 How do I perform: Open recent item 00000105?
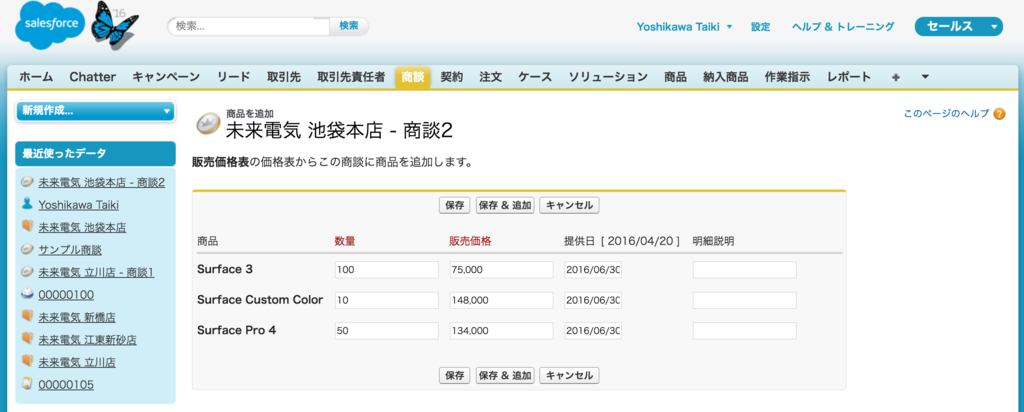[66, 385]
